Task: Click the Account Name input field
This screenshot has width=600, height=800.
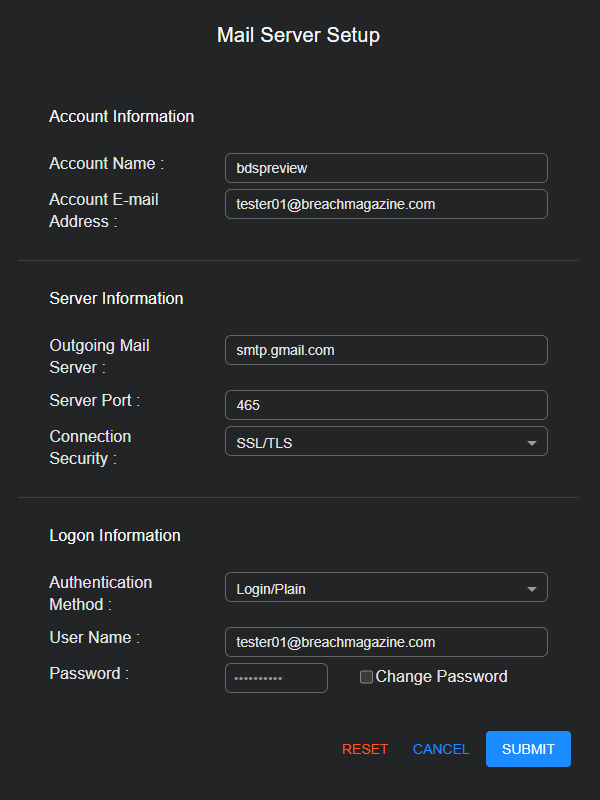Action: click(x=386, y=168)
